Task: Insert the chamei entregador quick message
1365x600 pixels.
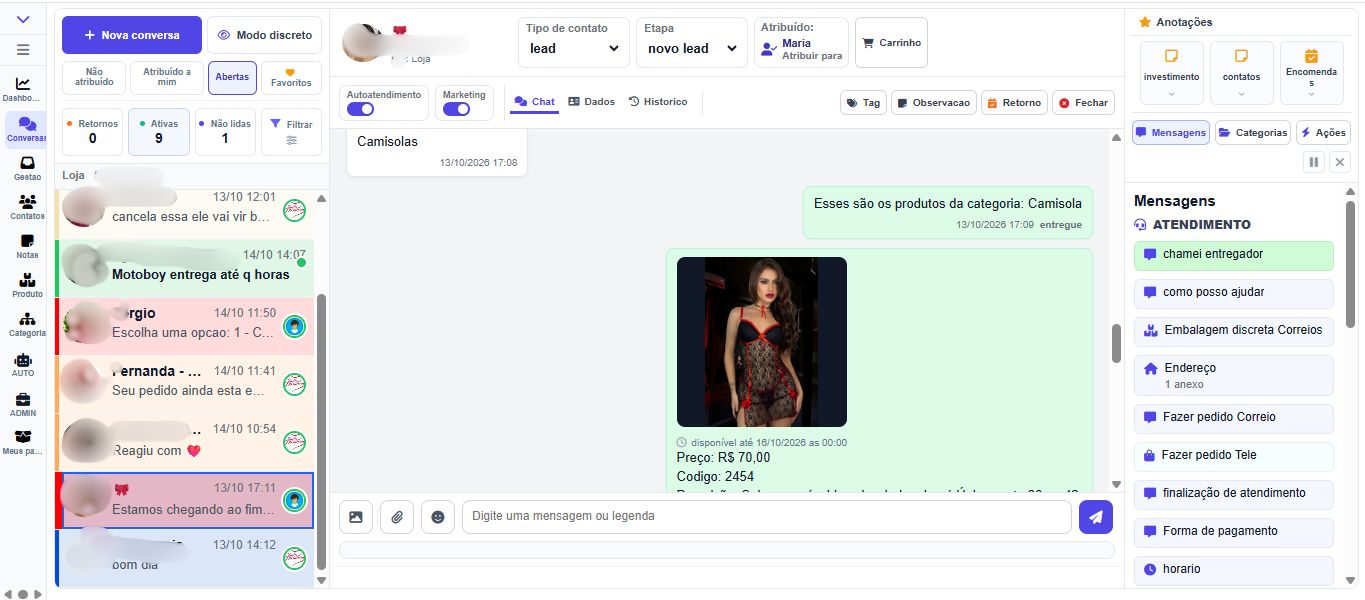Action: tap(1234, 255)
